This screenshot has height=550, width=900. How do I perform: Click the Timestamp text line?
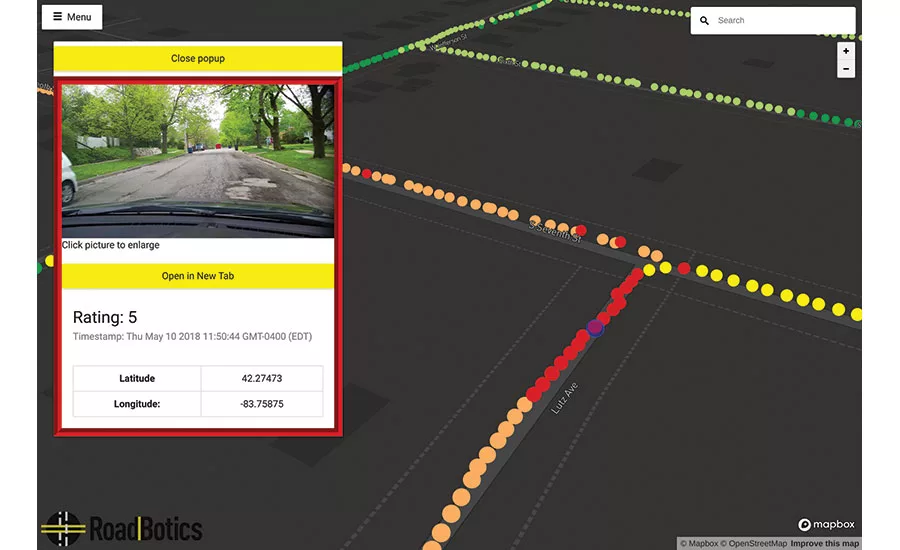[192, 336]
